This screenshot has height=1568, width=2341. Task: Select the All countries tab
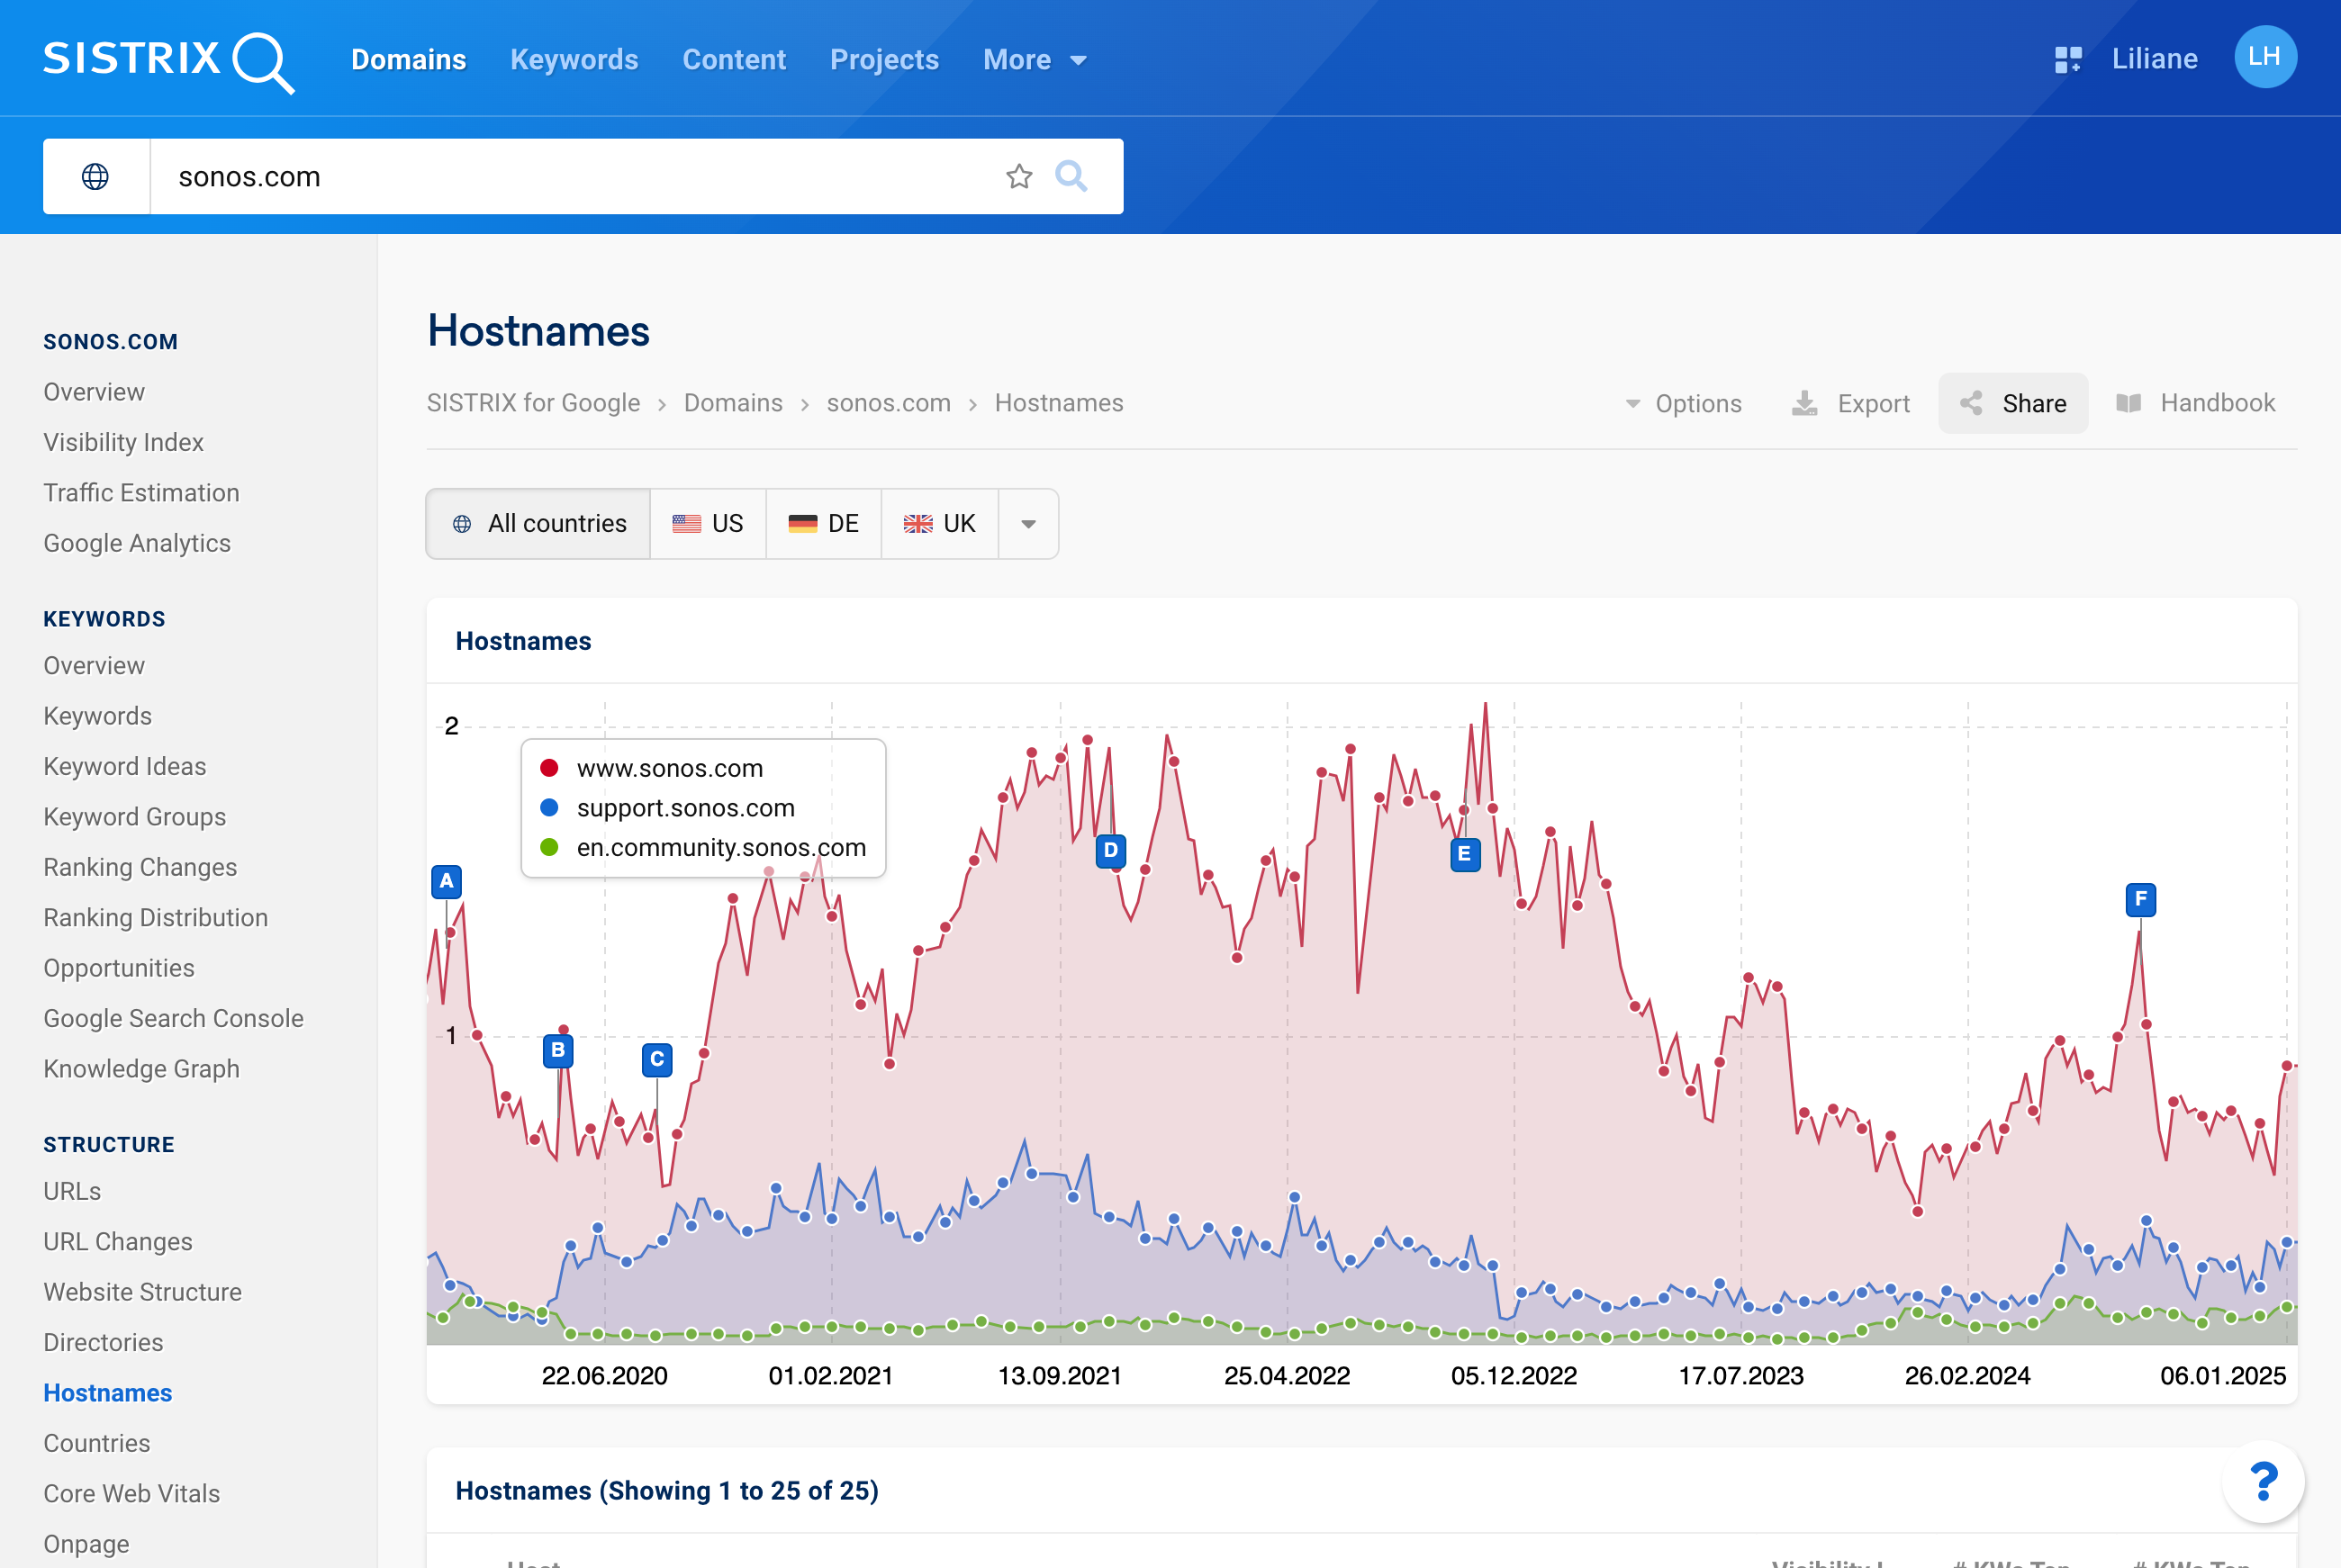(x=538, y=524)
